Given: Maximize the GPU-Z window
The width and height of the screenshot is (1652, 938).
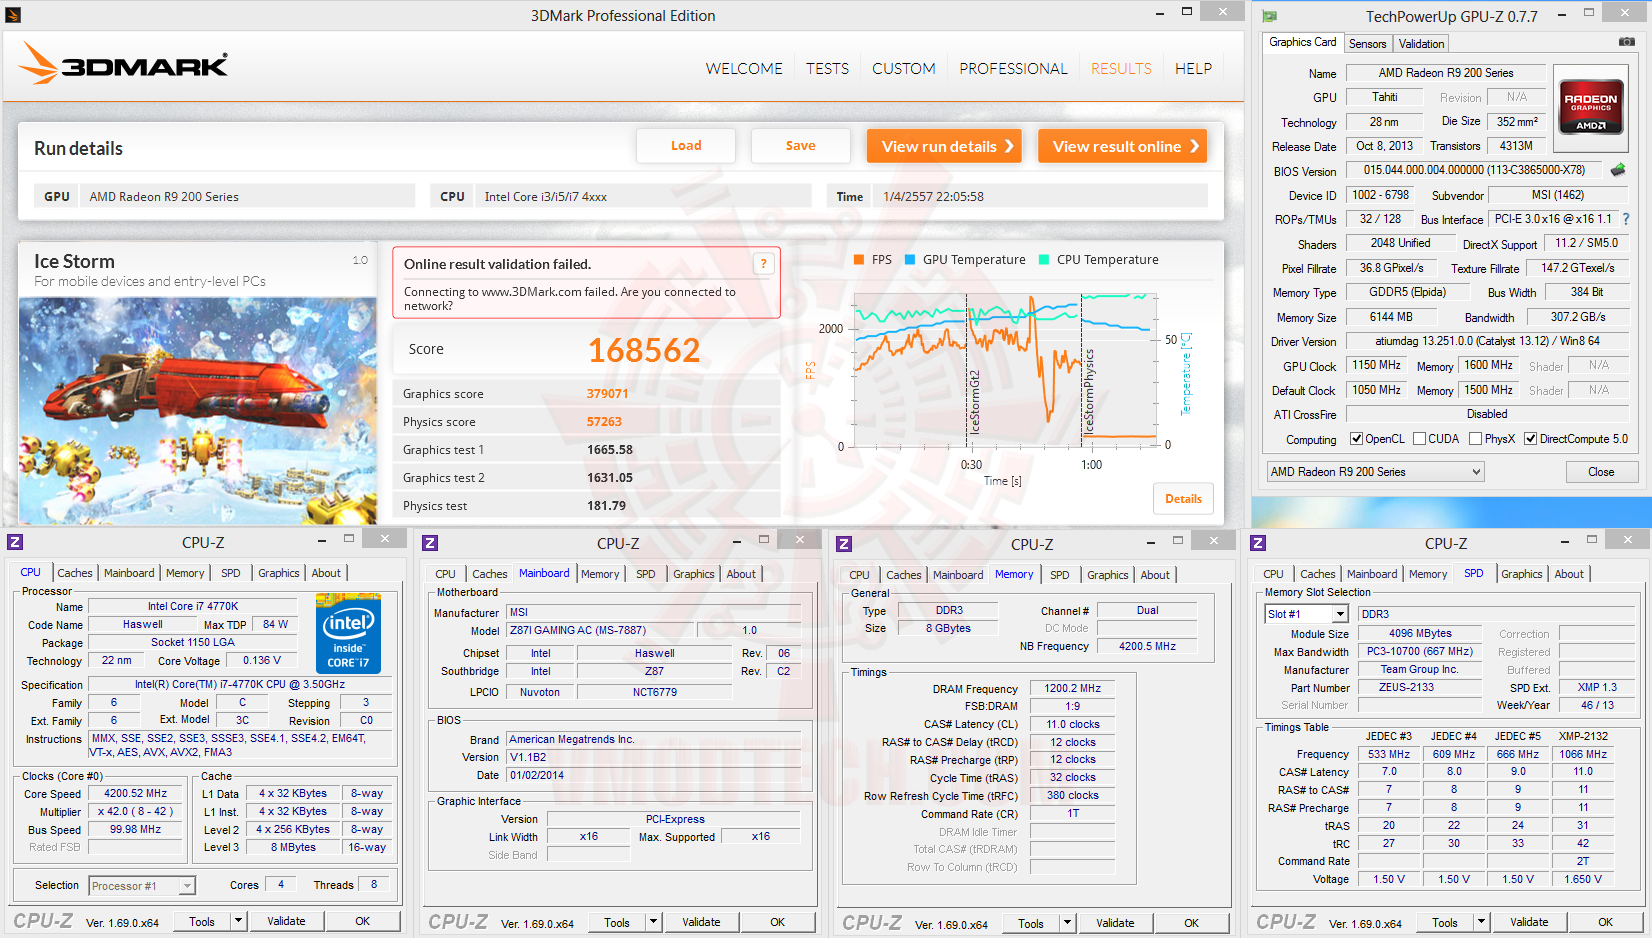Looking at the screenshot, I should tap(1588, 12).
